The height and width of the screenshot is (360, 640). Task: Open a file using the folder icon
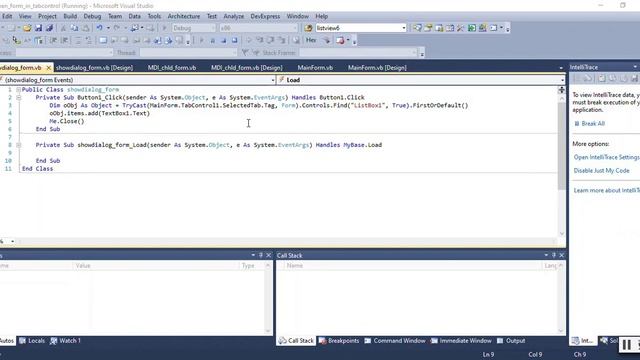coord(27,28)
